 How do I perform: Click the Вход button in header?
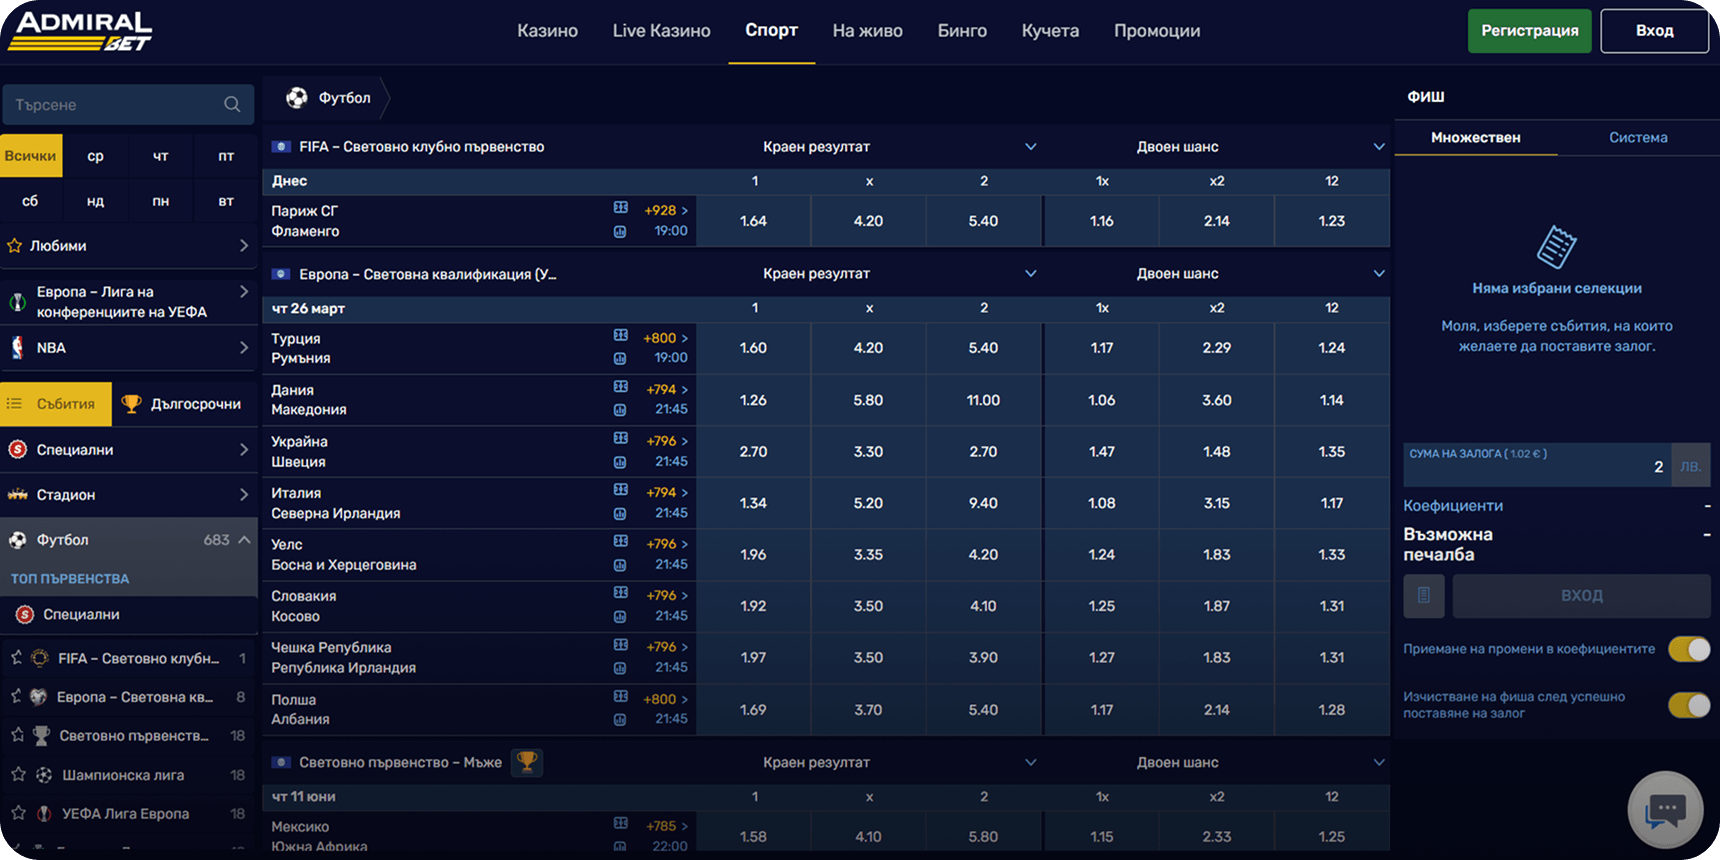1655,31
